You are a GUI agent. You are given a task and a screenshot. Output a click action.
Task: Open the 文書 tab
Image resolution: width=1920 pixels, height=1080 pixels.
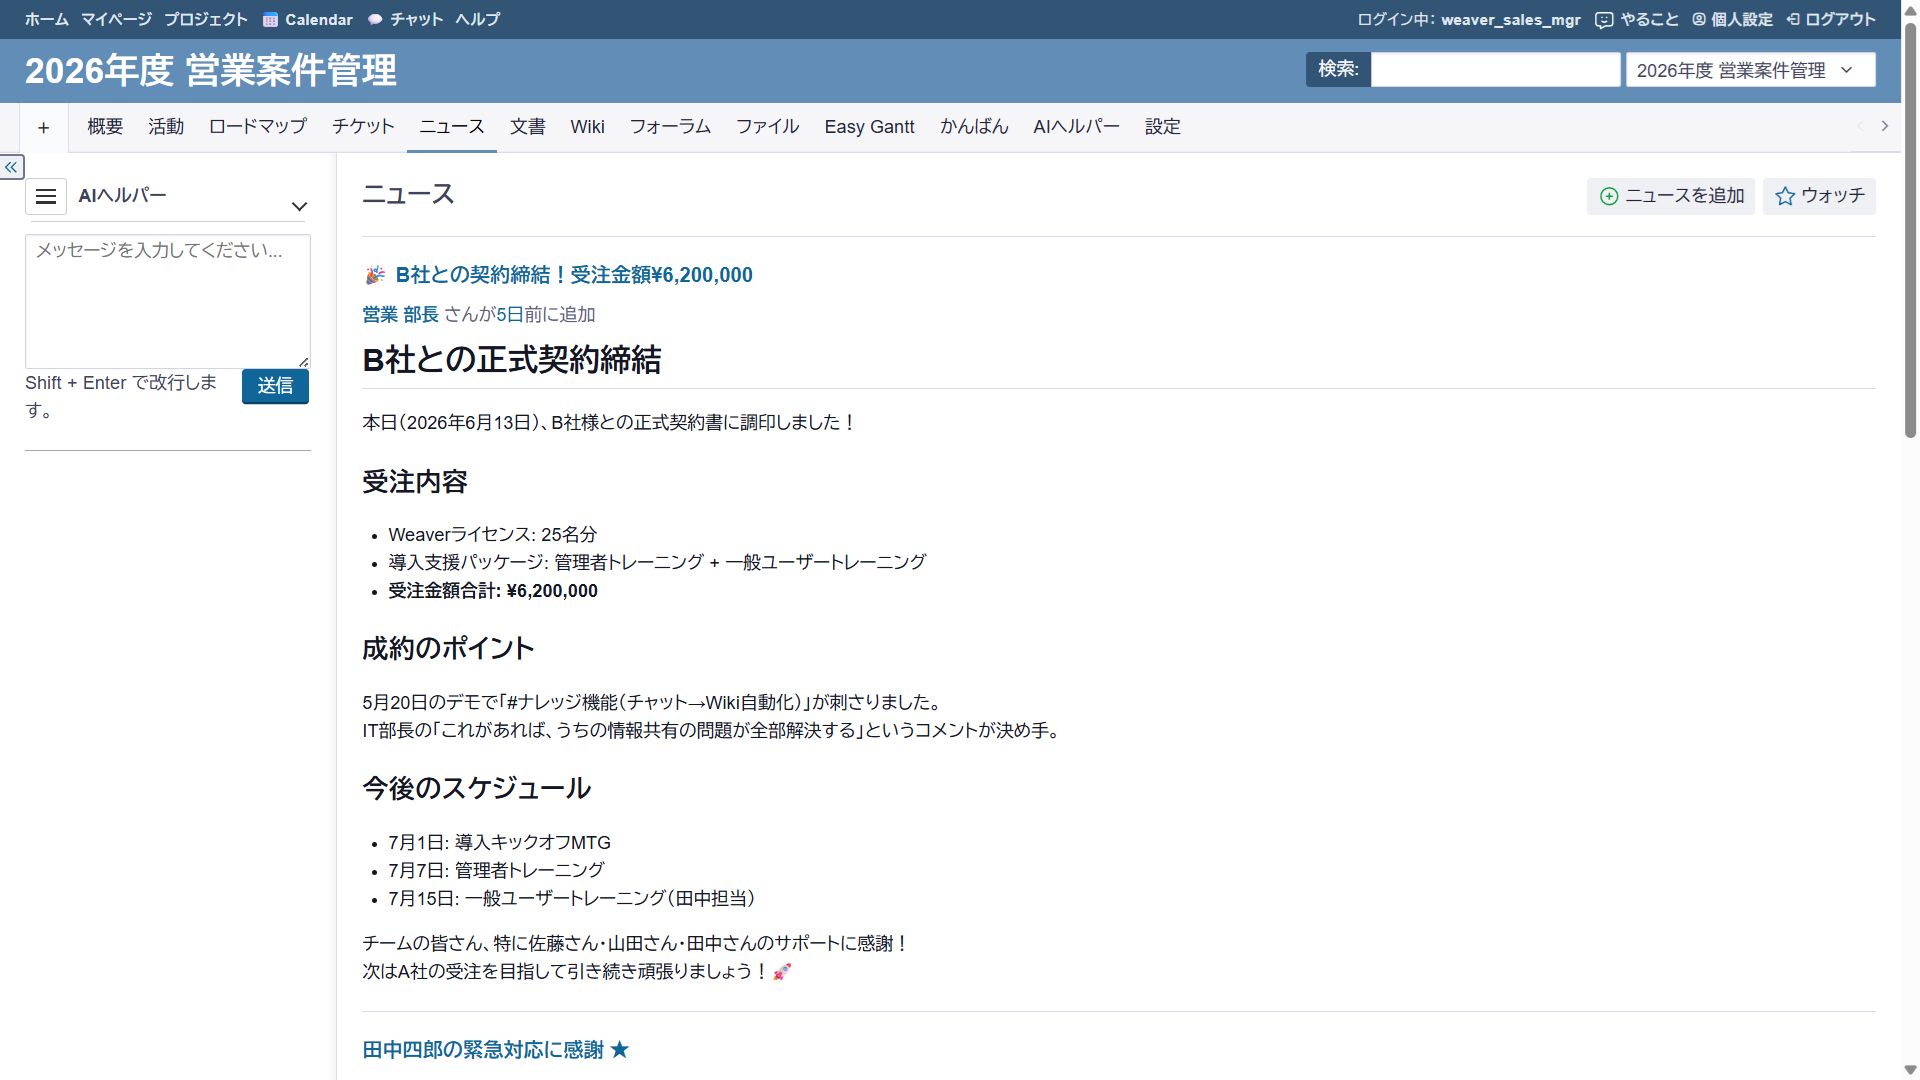tap(528, 127)
